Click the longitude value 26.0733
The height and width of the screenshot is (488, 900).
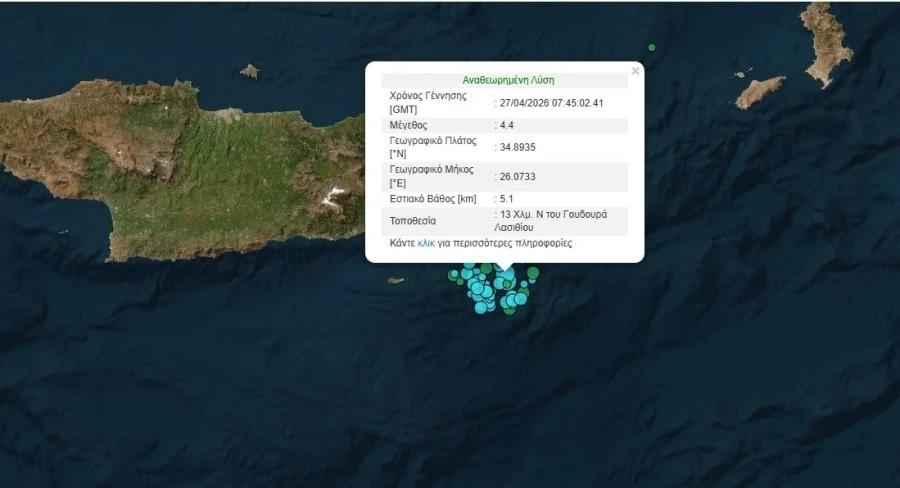pos(517,176)
